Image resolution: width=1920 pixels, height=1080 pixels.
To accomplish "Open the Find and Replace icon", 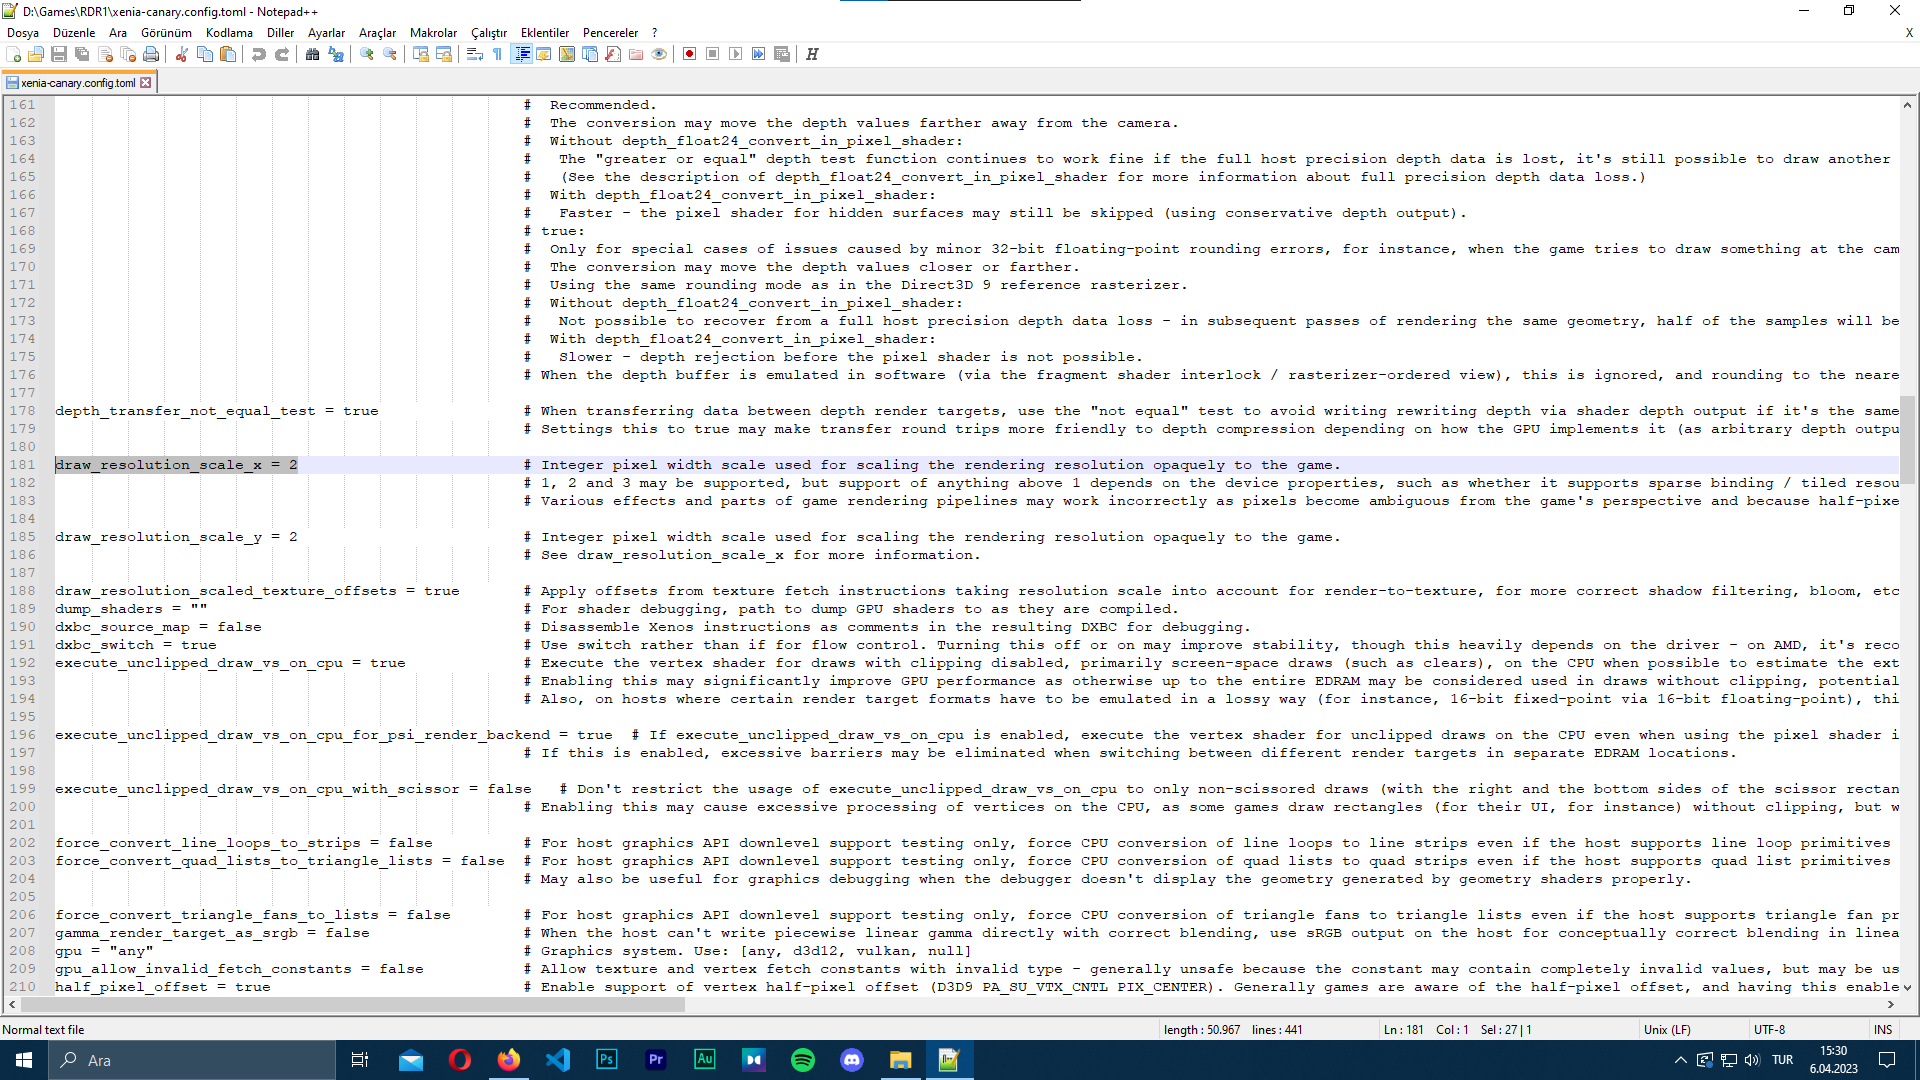I will pos(336,54).
